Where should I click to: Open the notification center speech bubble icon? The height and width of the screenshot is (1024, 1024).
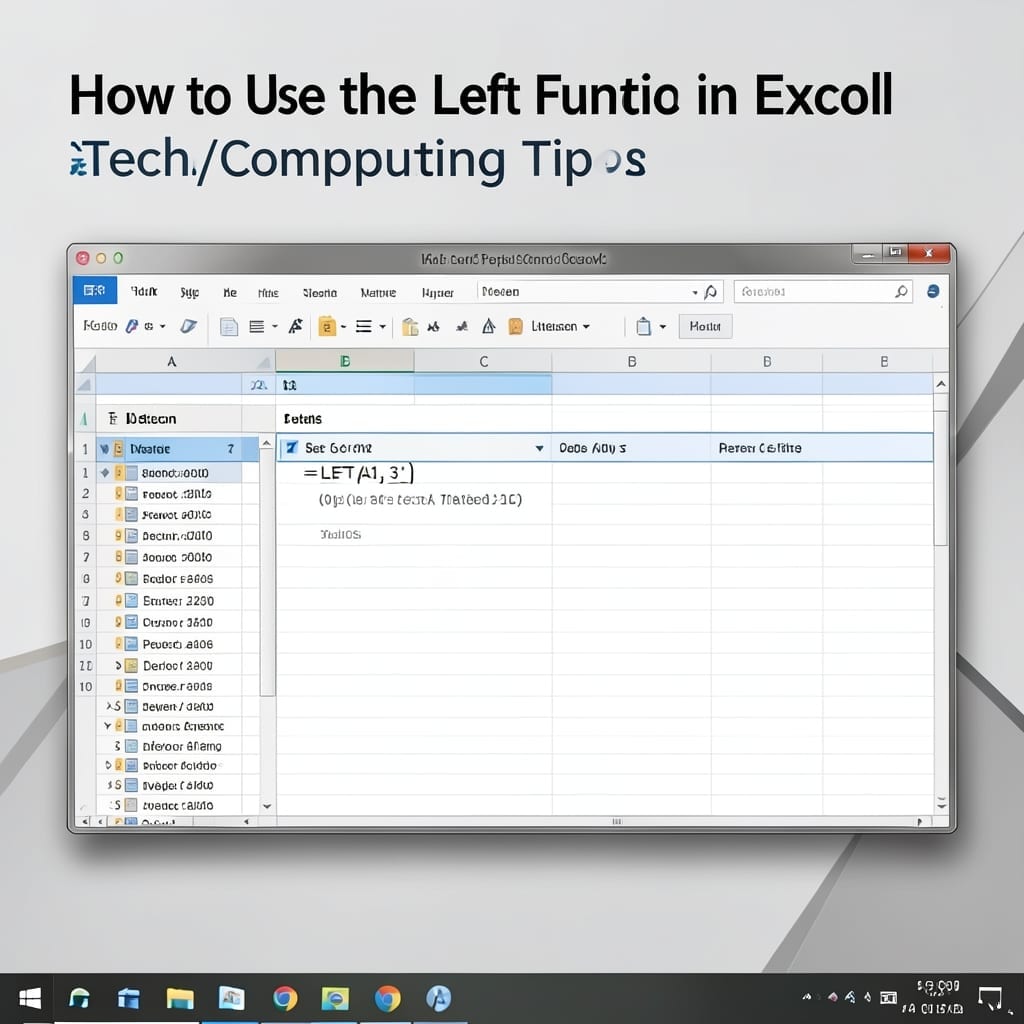coord(989,999)
